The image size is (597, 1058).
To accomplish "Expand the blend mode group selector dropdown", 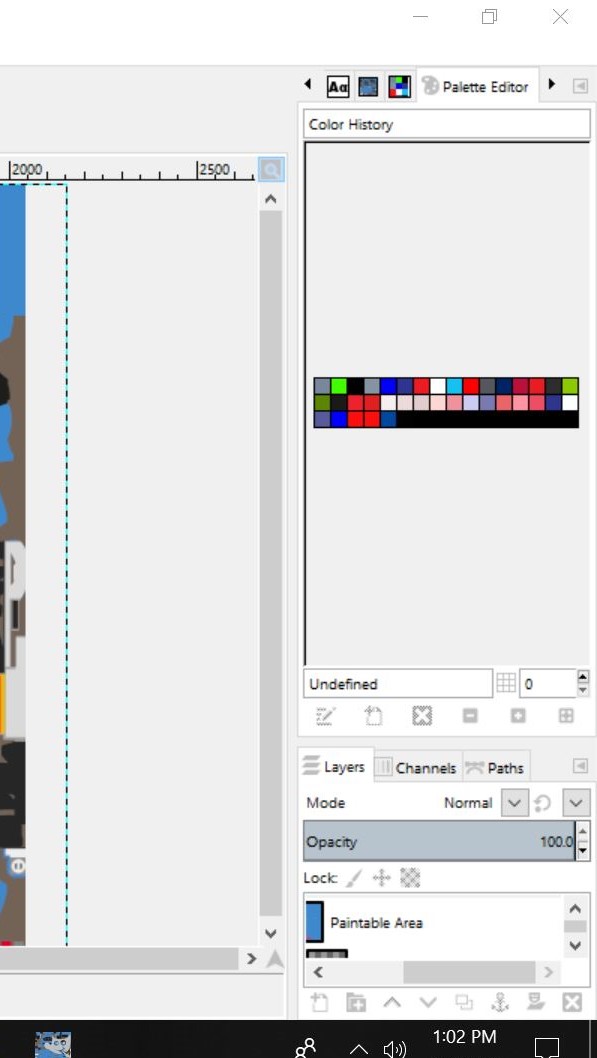I will pos(575,803).
